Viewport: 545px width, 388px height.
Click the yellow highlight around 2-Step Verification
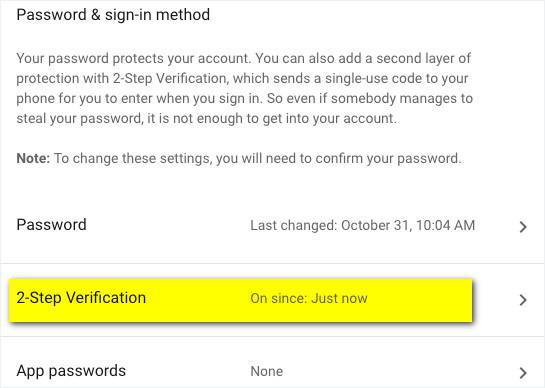click(241, 300)
